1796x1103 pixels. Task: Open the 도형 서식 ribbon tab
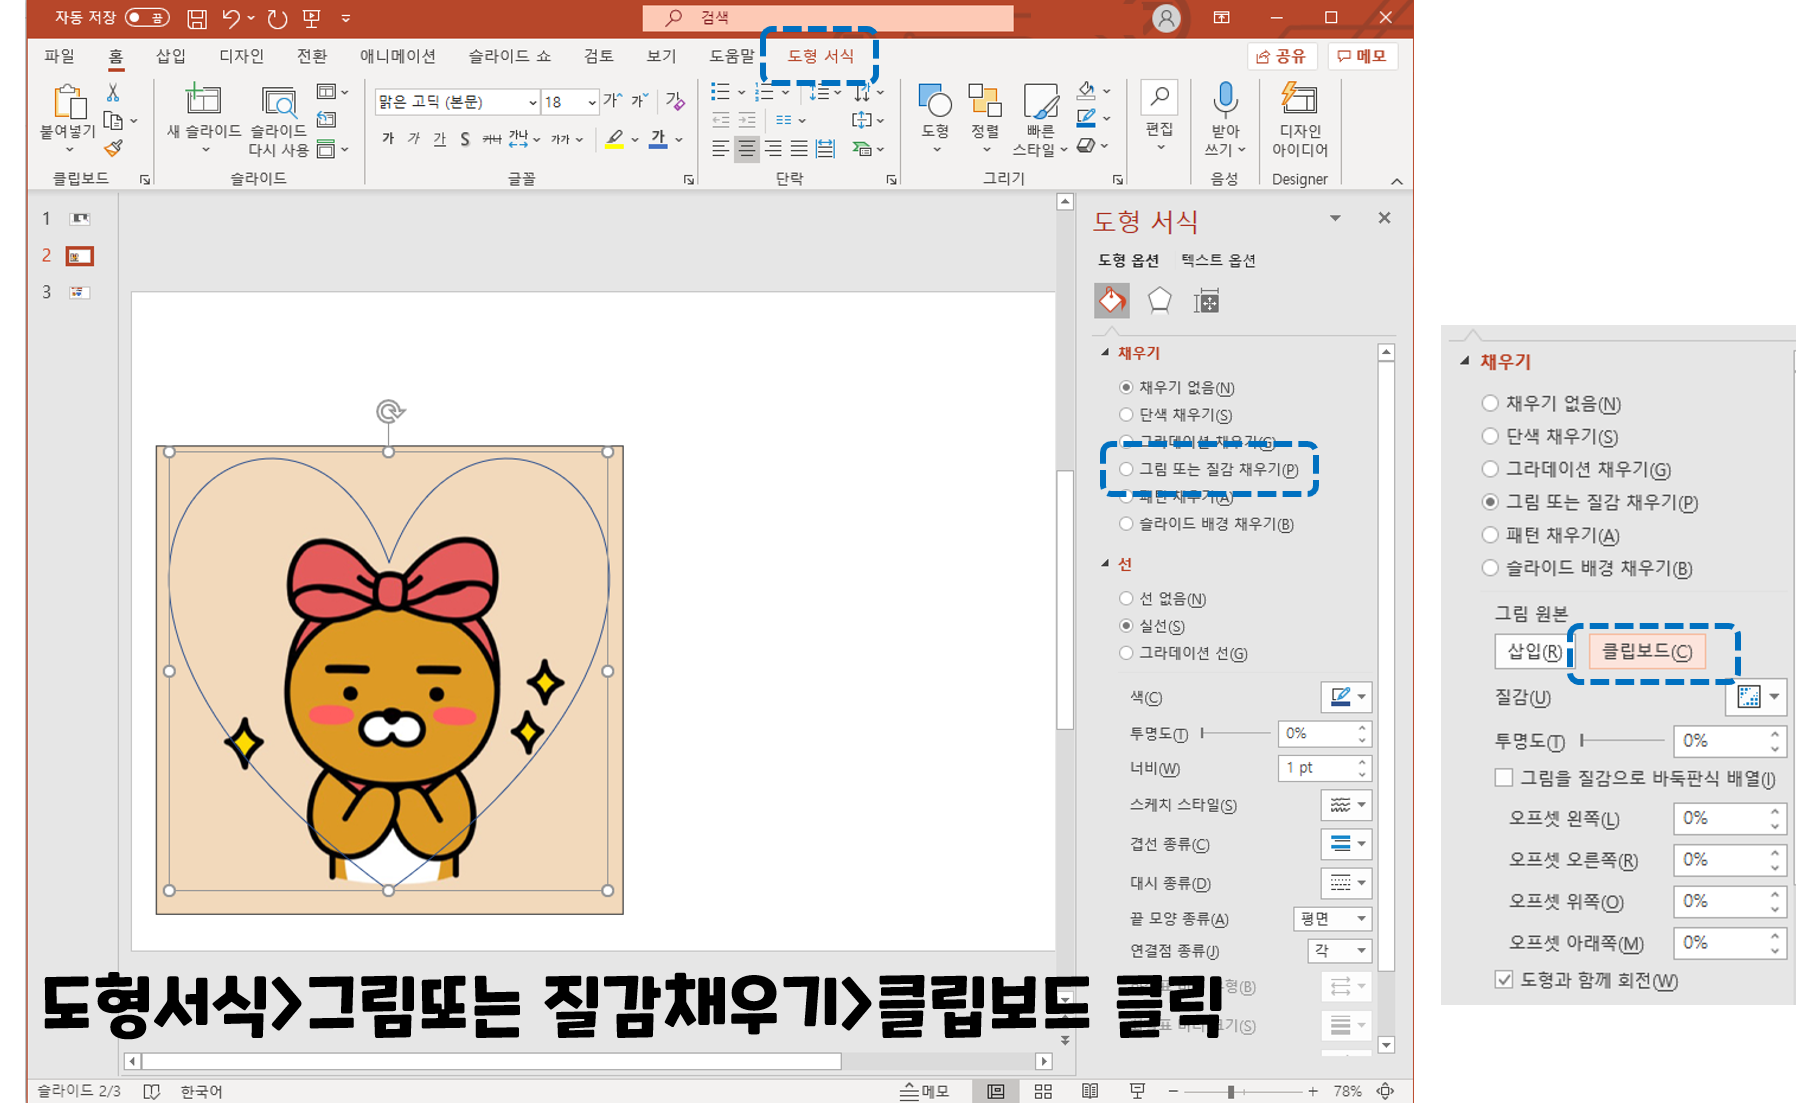(x=821, y=56)
